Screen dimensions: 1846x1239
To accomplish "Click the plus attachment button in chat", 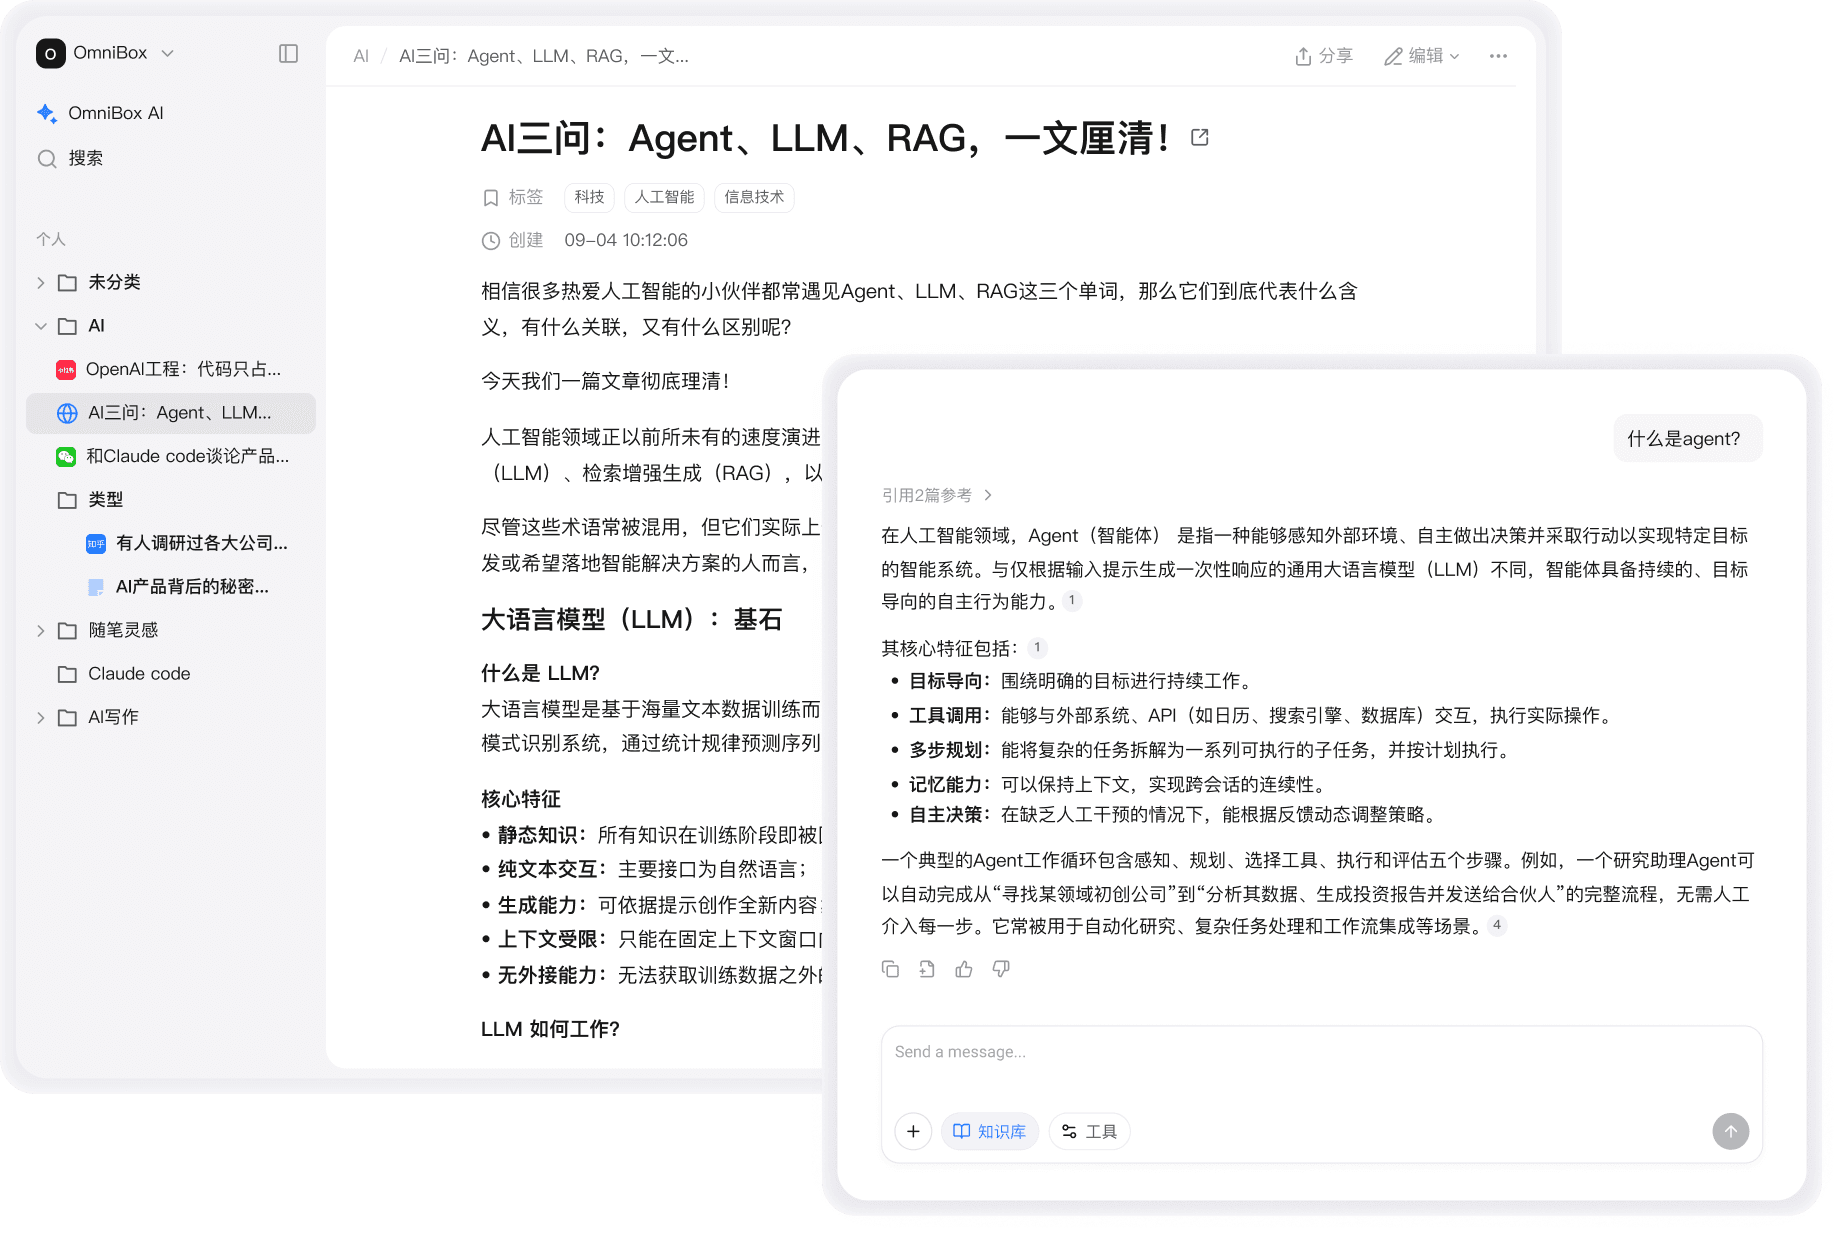I will (913, 1131).
